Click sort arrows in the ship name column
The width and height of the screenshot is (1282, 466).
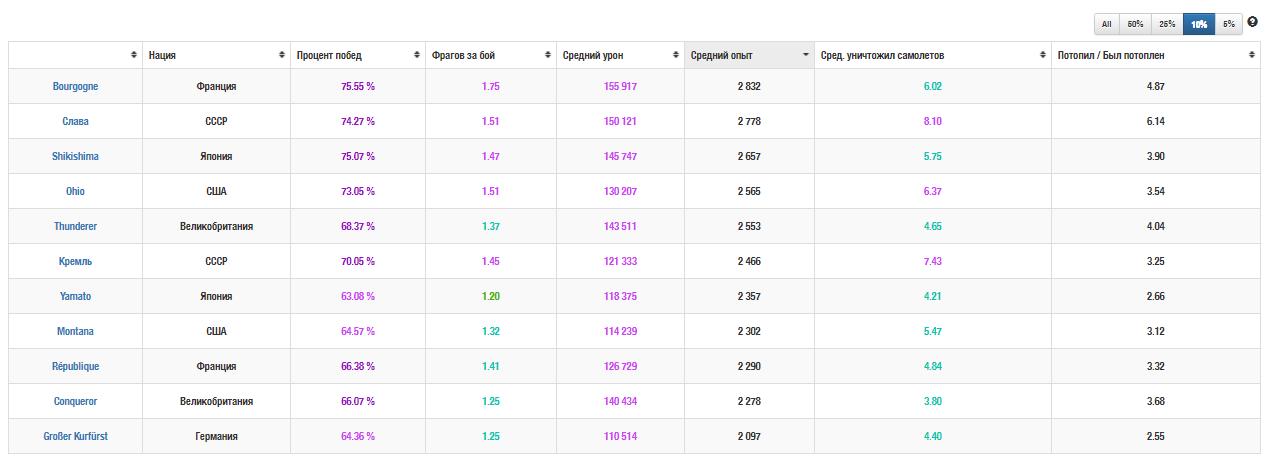[134, 56]
